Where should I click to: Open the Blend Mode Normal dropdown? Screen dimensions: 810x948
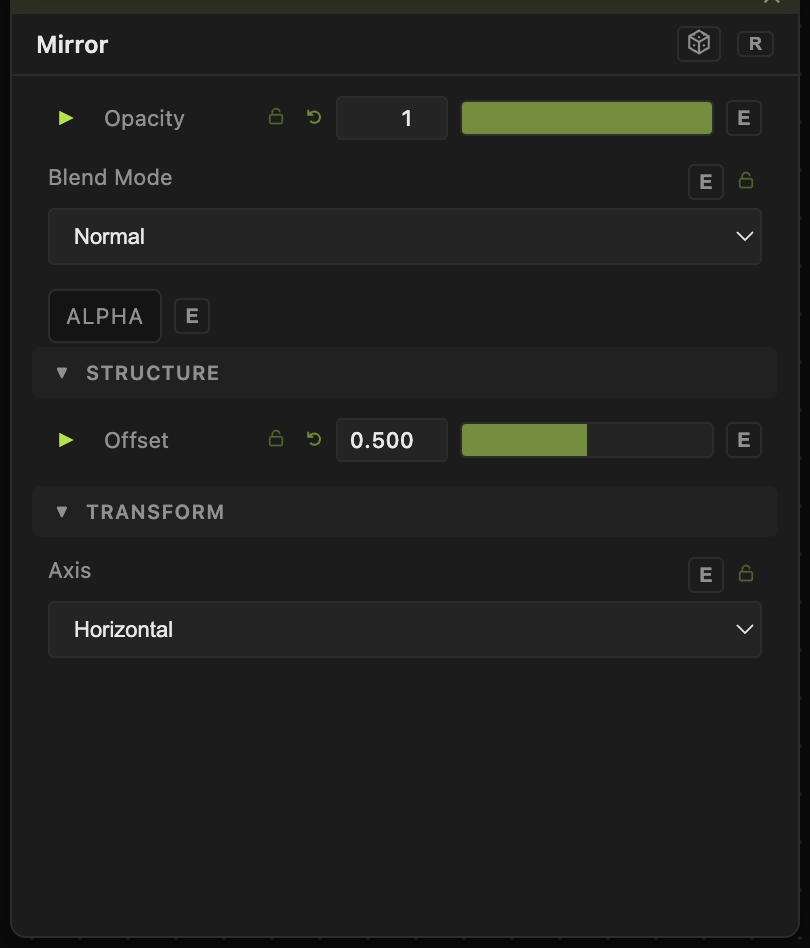(405, 236)
